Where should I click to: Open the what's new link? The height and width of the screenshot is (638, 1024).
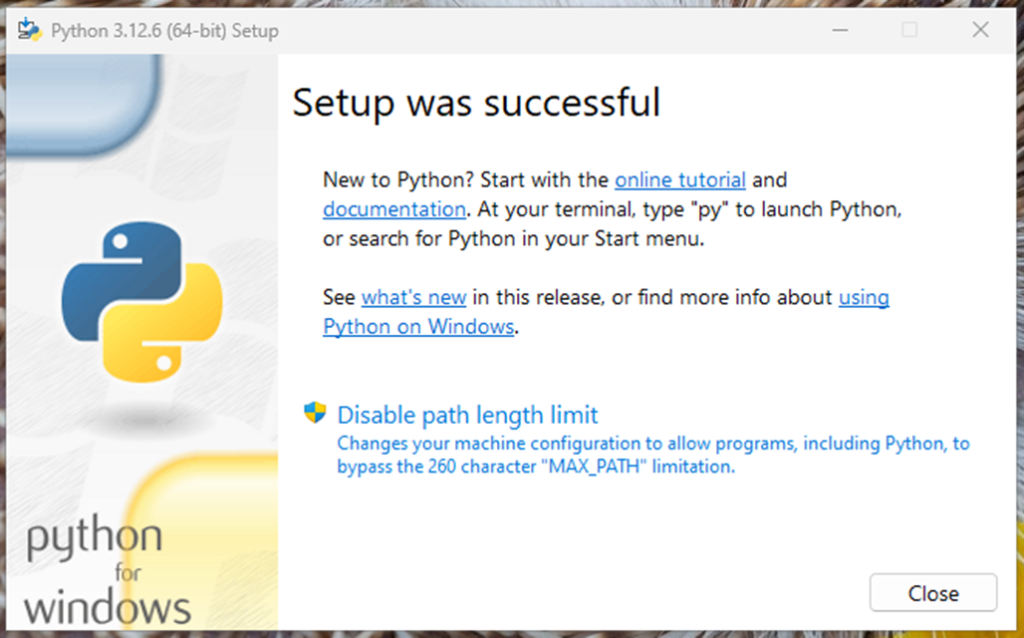pos(413,297)
